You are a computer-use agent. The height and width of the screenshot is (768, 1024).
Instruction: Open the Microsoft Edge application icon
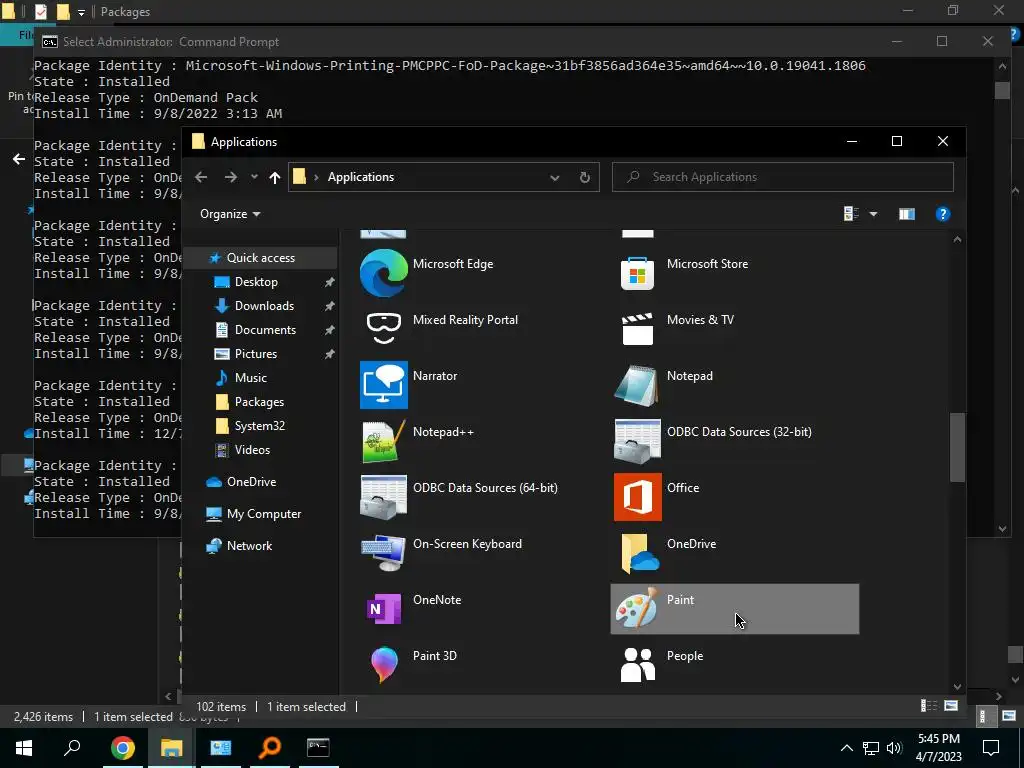tap(383, 273)
